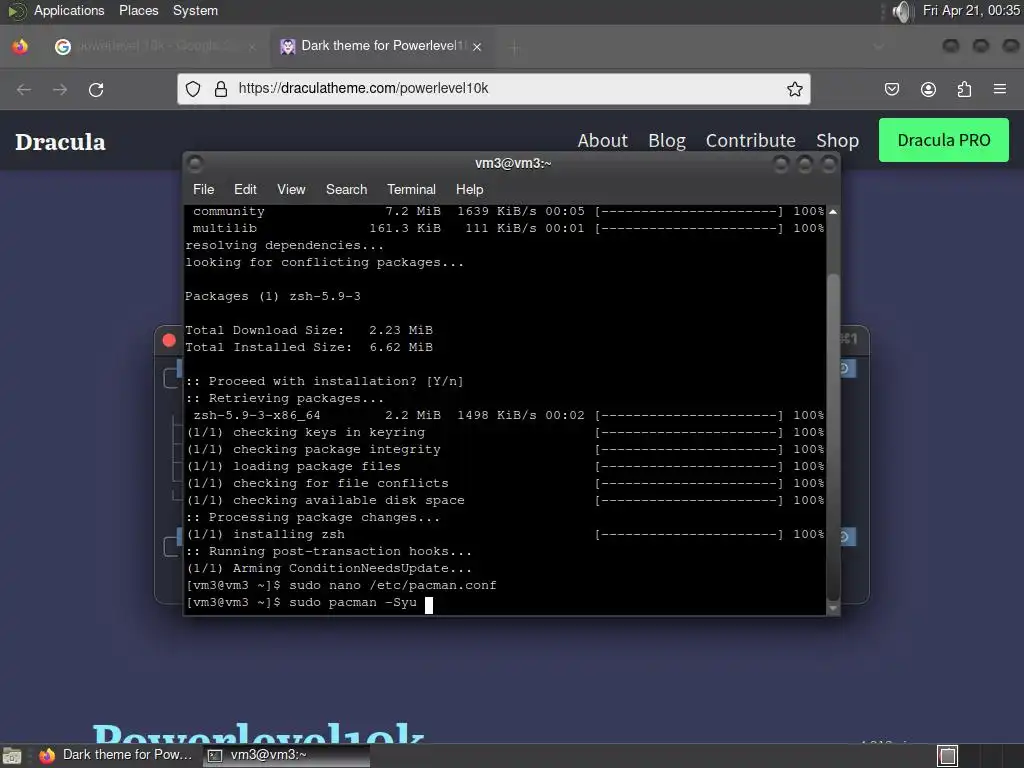Click the red dot on the preview window

(169, 340)
